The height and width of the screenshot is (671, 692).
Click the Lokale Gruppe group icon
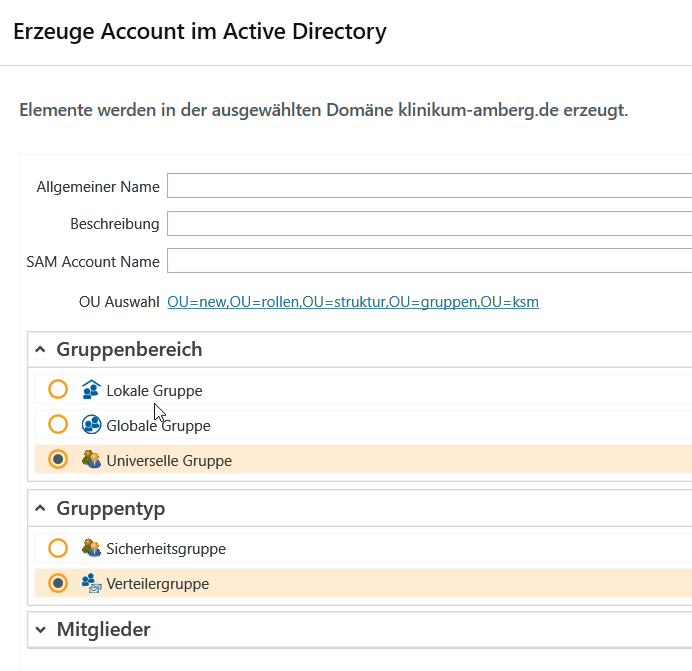(x=91, y=390)
